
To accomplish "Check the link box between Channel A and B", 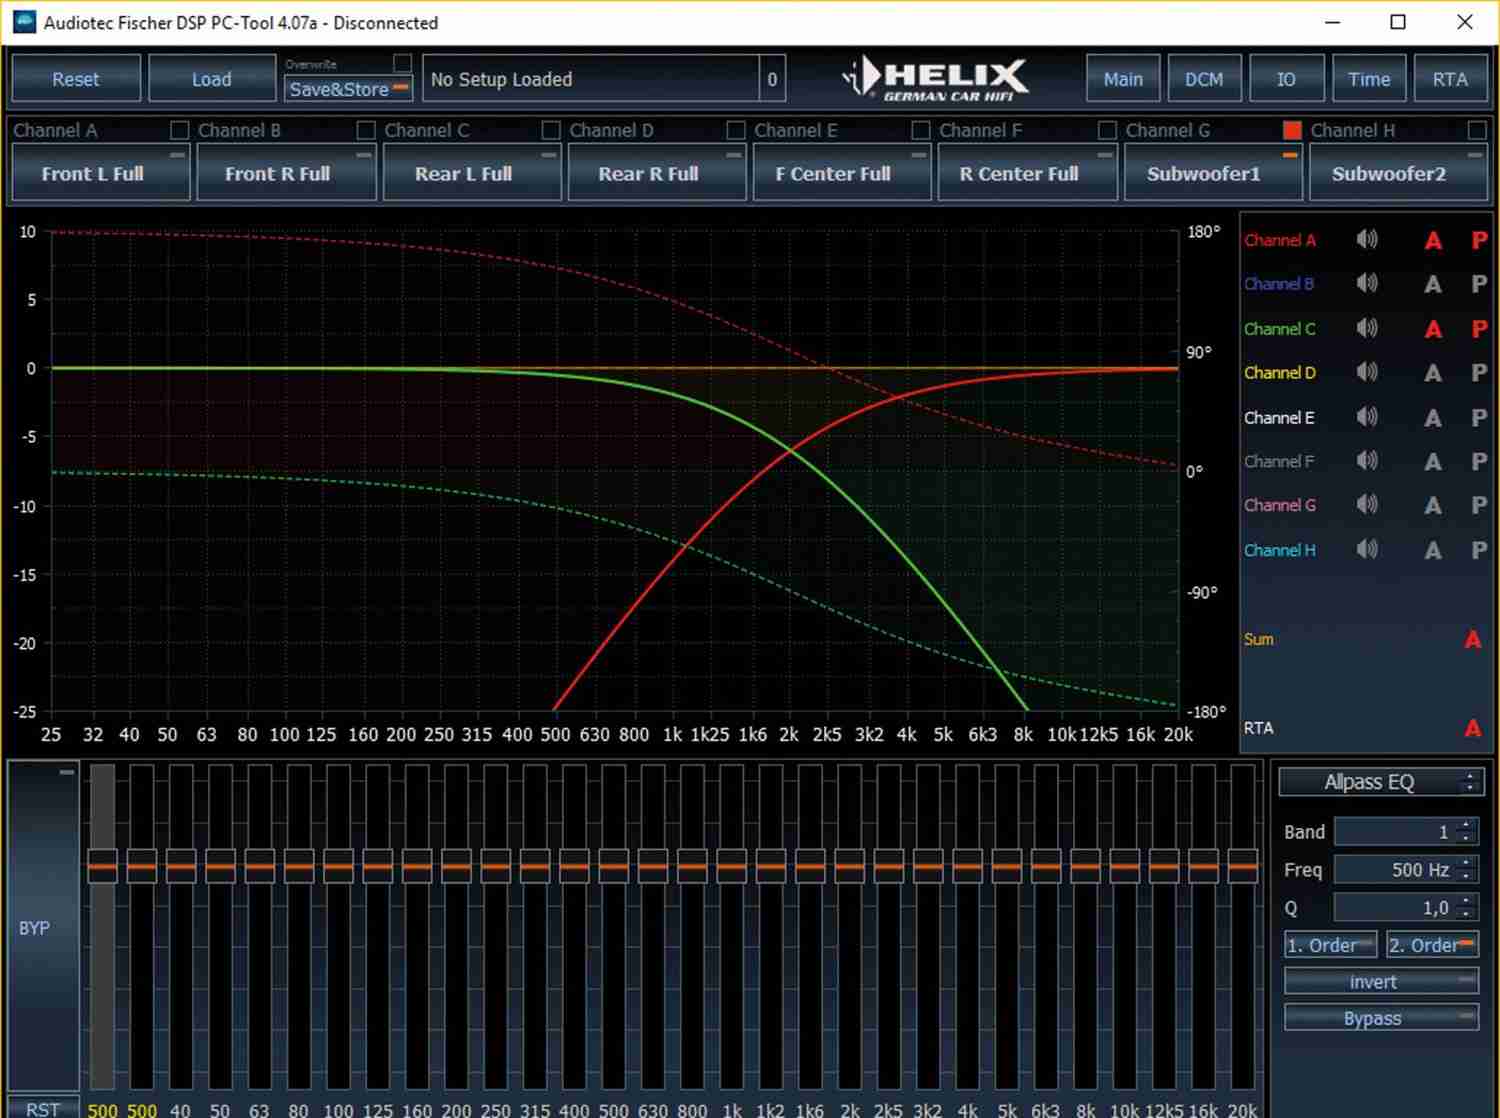I will (x=179, y=130).
